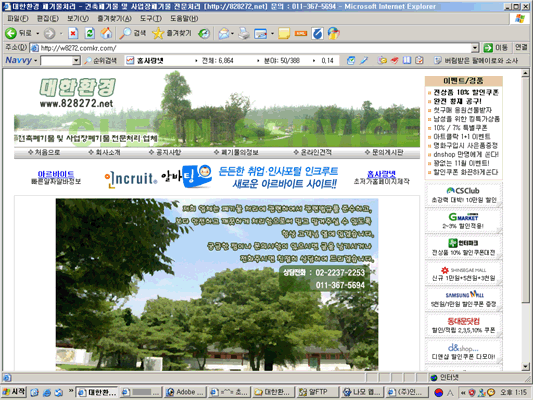The width and height of the screenshot is (533, 400).
Task: Click the 아르바이트 link
Action: coord(56,174)
